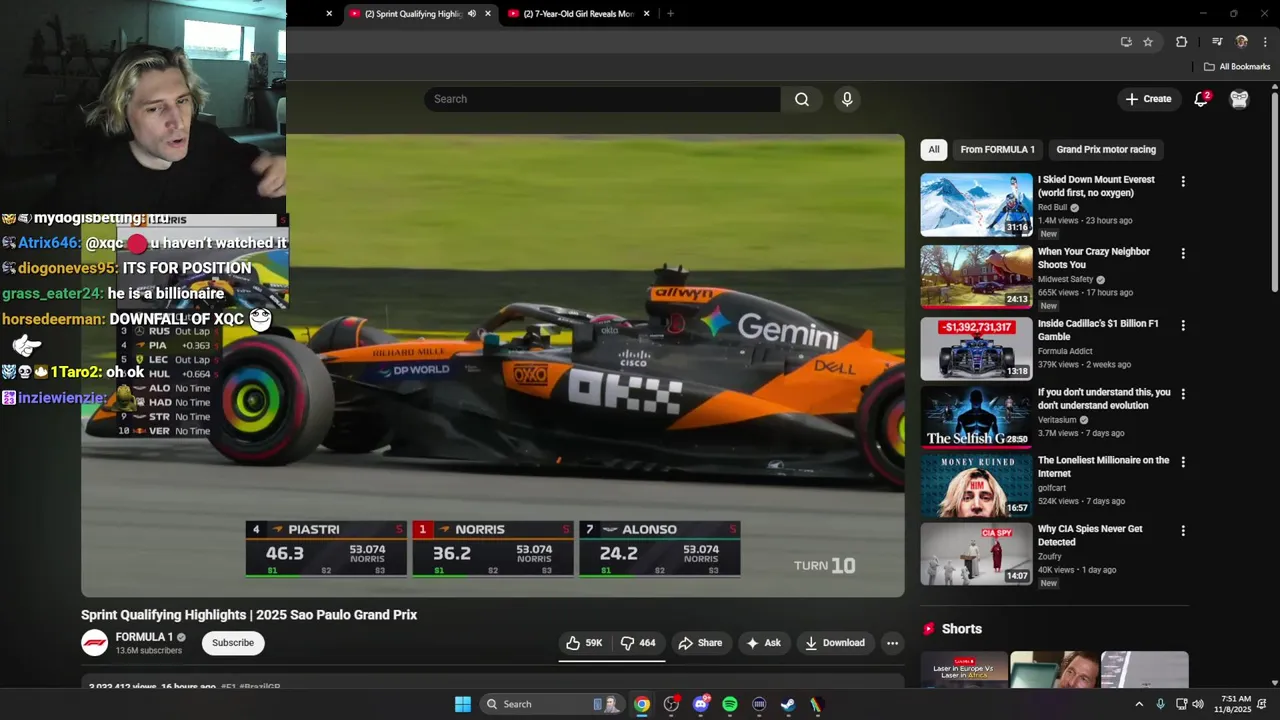Screen dimensions: 1280x720
Task: Open options for Skied Down Mount Everest video
Action: click(x=1183, y=182)
